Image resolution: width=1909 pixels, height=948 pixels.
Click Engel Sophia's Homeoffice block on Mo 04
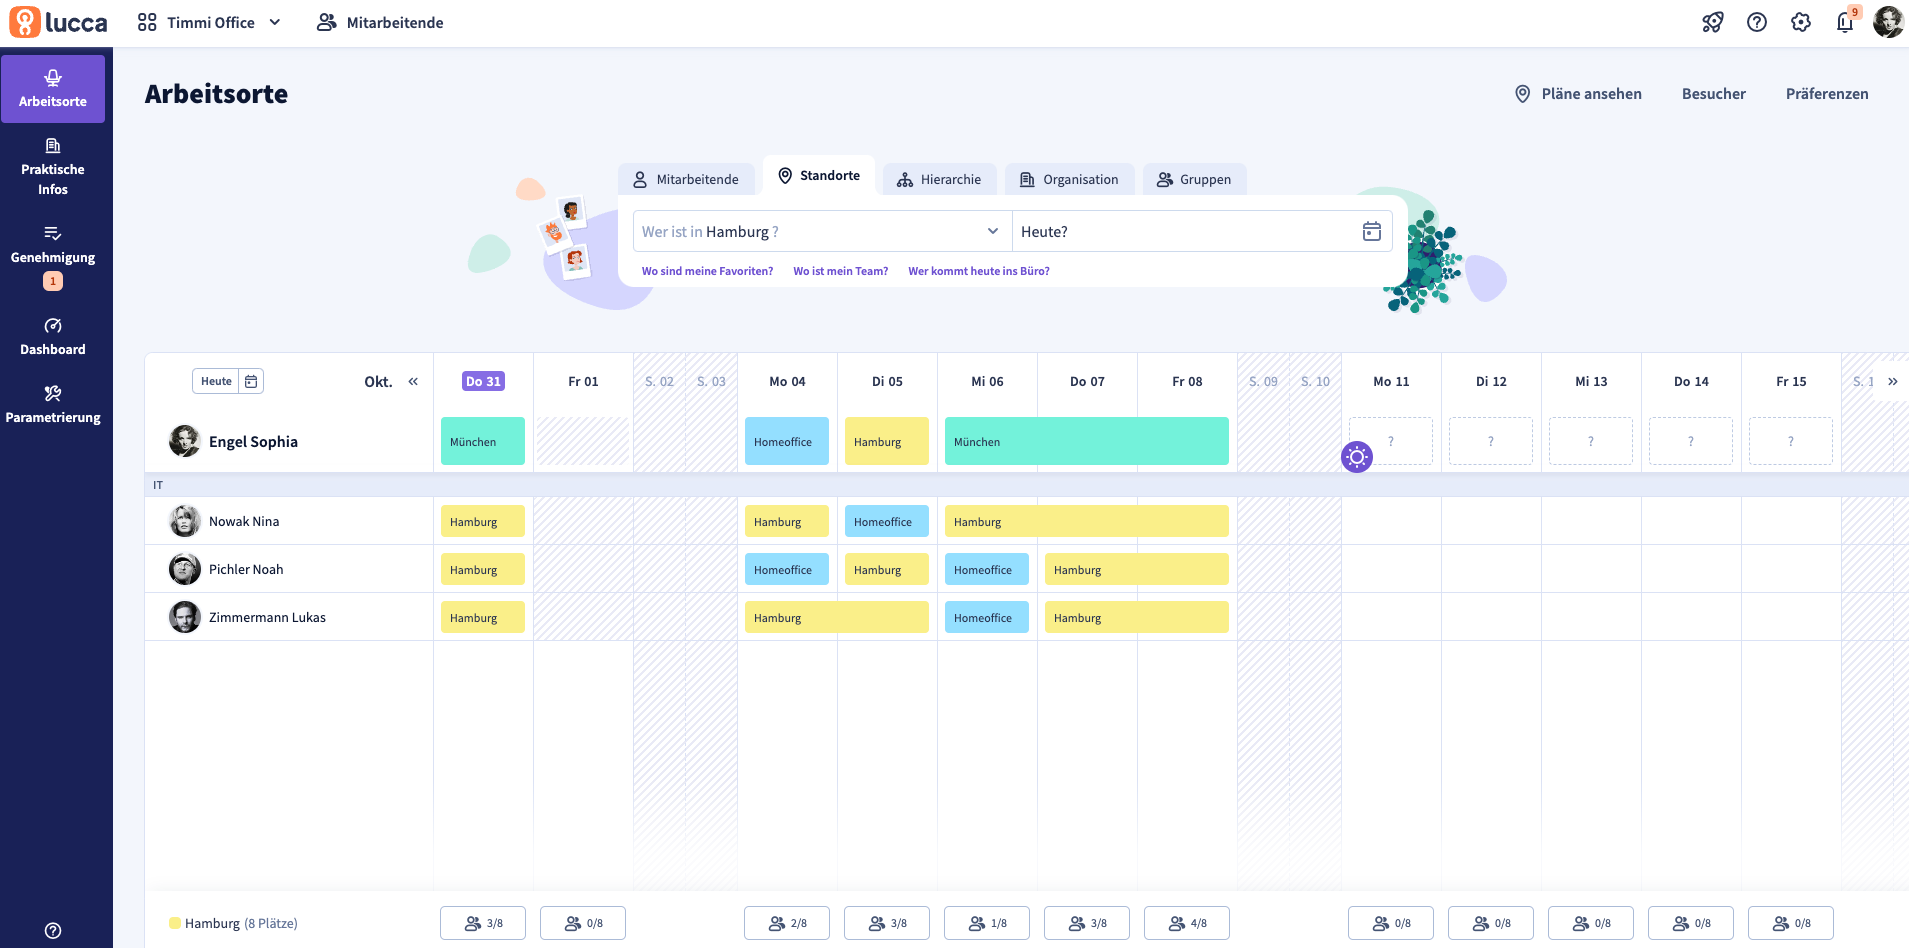coord(786,441)
